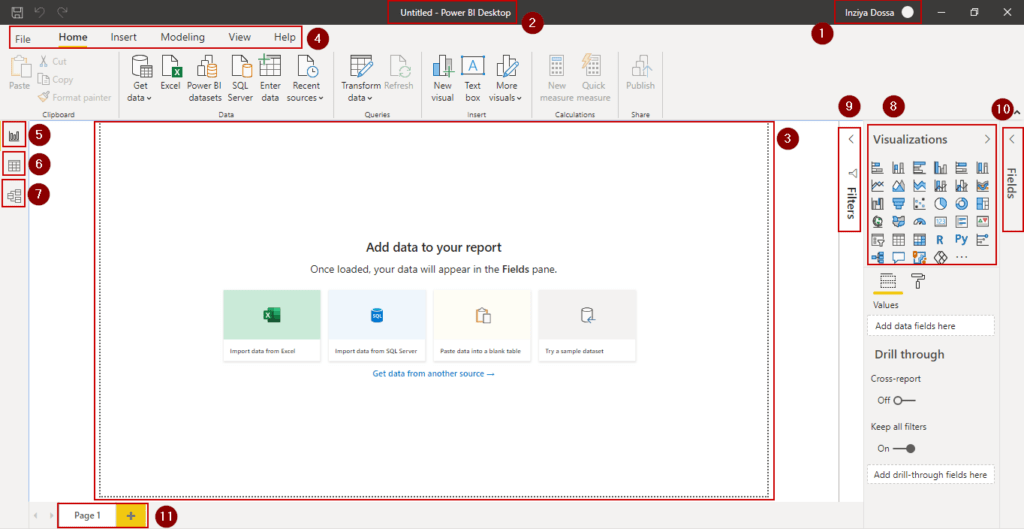Select the Scatter chart visualization

tap(920, 204)
